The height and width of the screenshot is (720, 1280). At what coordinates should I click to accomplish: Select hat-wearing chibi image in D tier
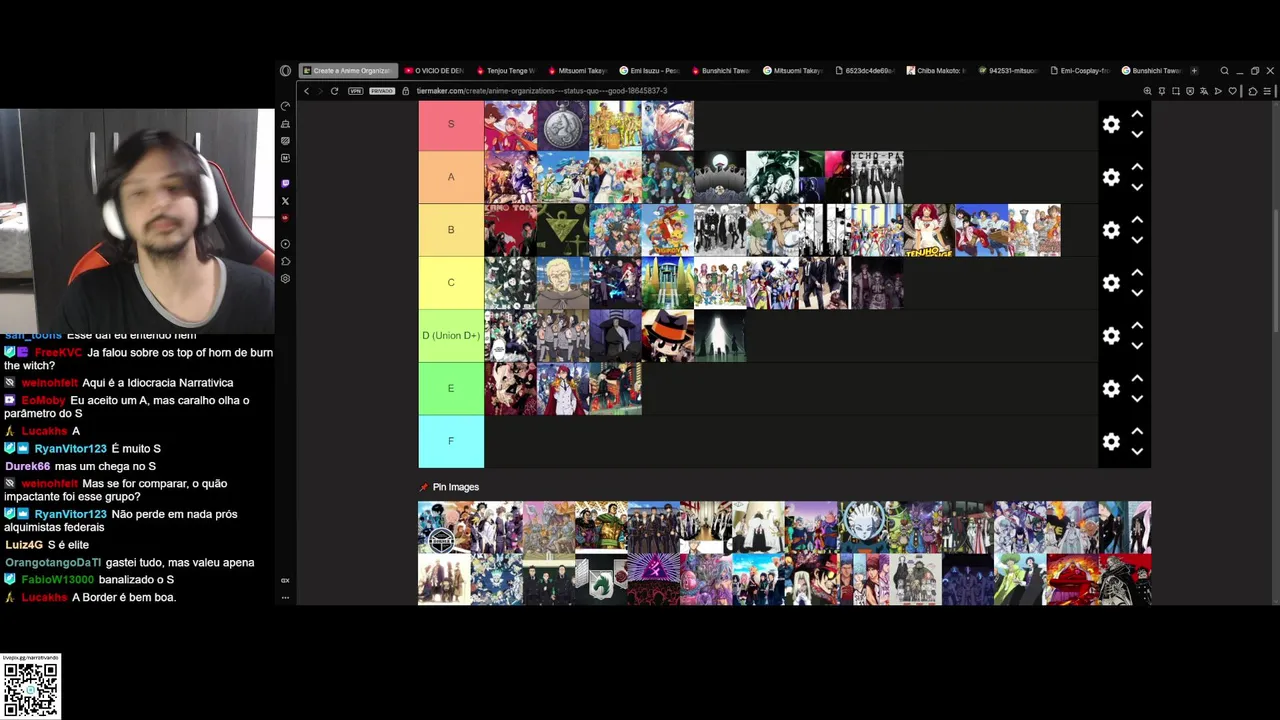click(x=667, y=336)
